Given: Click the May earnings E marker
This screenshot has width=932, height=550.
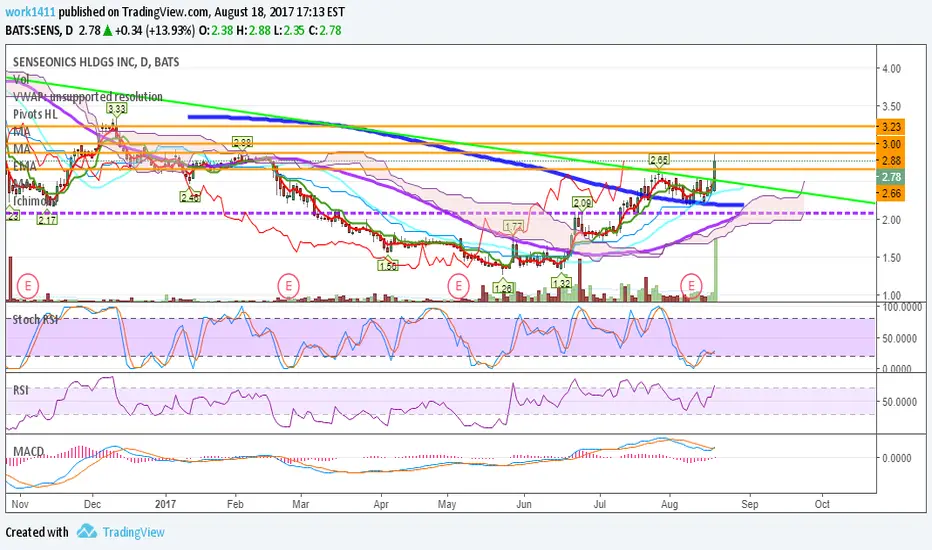Looking at the screenshot, I should [458, 286].
